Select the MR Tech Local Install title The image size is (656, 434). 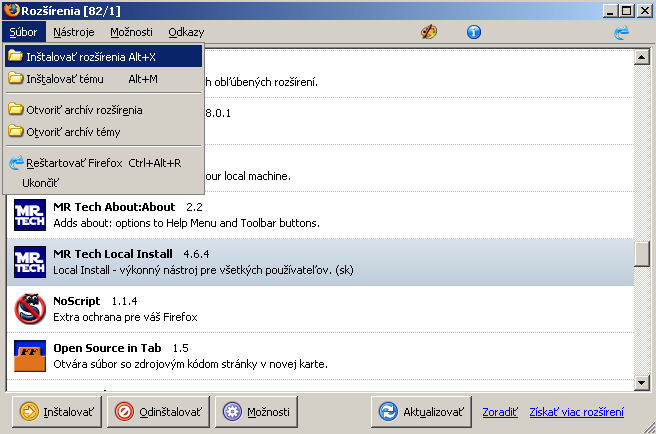[x=113, y=254]
